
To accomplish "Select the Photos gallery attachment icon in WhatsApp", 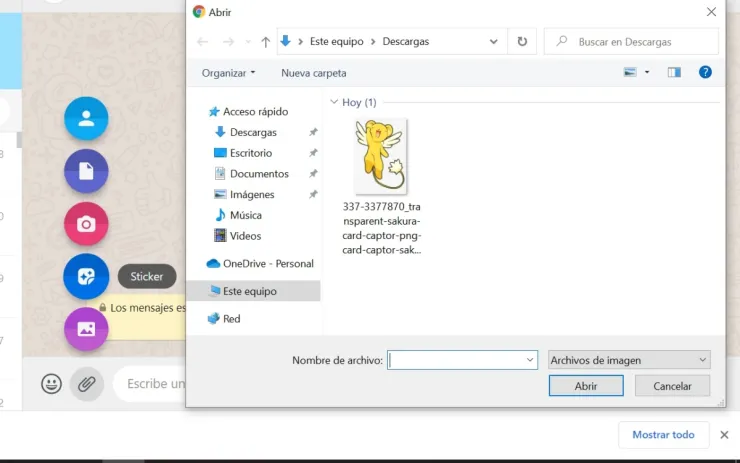I will point(86,329).
